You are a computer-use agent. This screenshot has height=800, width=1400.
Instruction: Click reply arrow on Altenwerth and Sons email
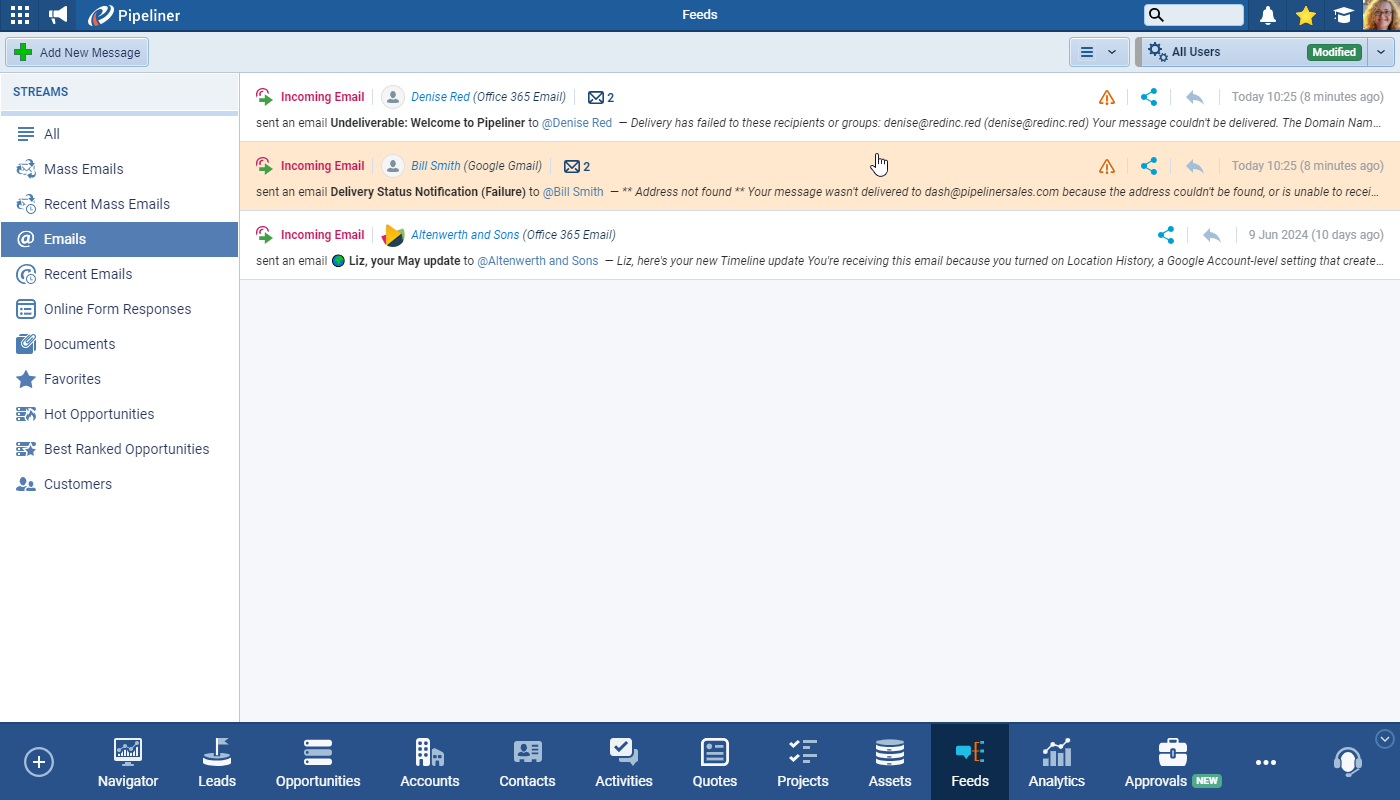tap(1211, 235)
